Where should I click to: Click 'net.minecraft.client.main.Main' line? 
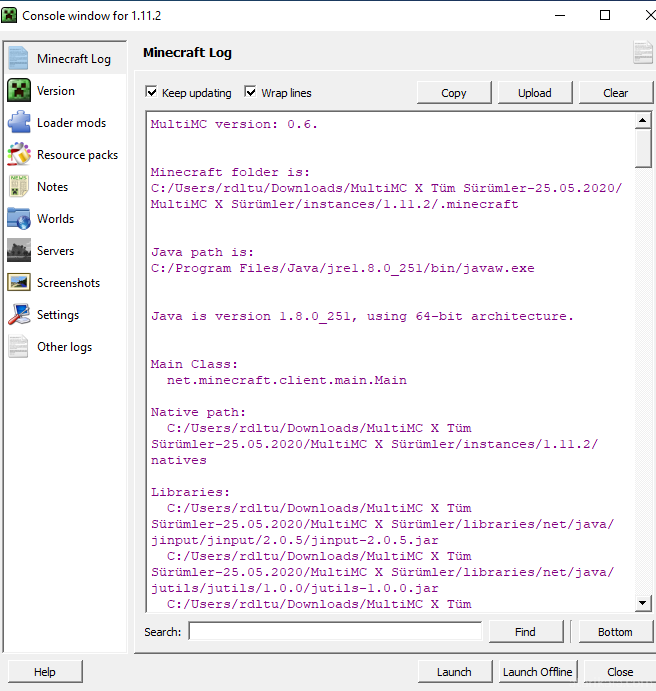[x=287, y=380]
